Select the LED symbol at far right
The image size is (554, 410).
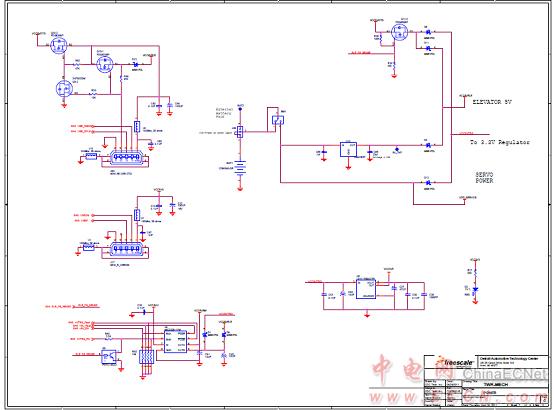click(x=476, y=289)
